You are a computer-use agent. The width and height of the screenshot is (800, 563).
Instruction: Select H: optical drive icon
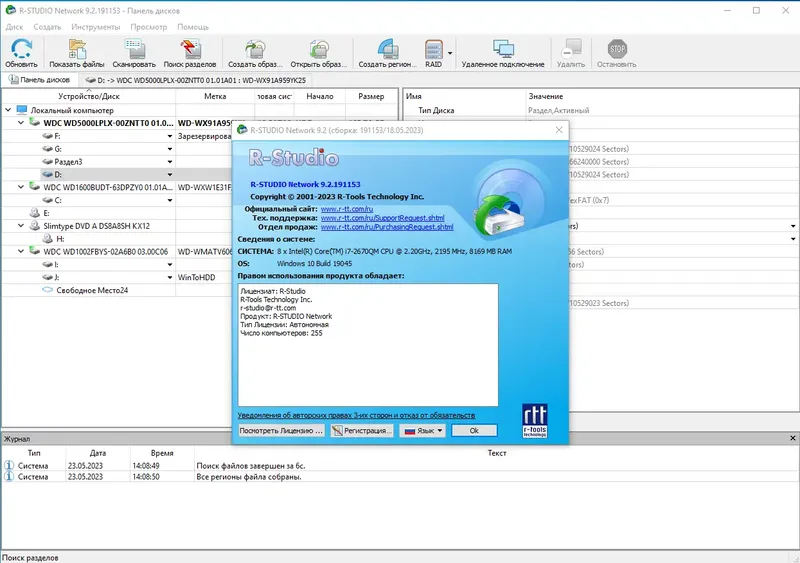coord(47,238)
